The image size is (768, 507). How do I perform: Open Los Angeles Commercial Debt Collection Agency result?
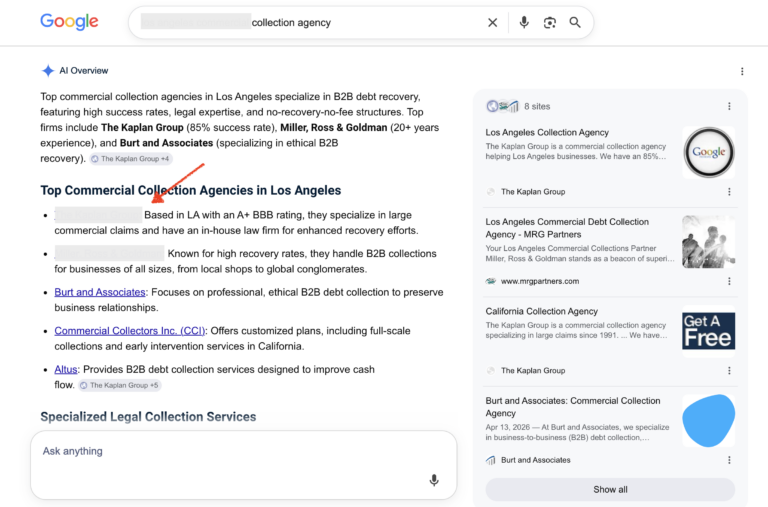point(567,228)
